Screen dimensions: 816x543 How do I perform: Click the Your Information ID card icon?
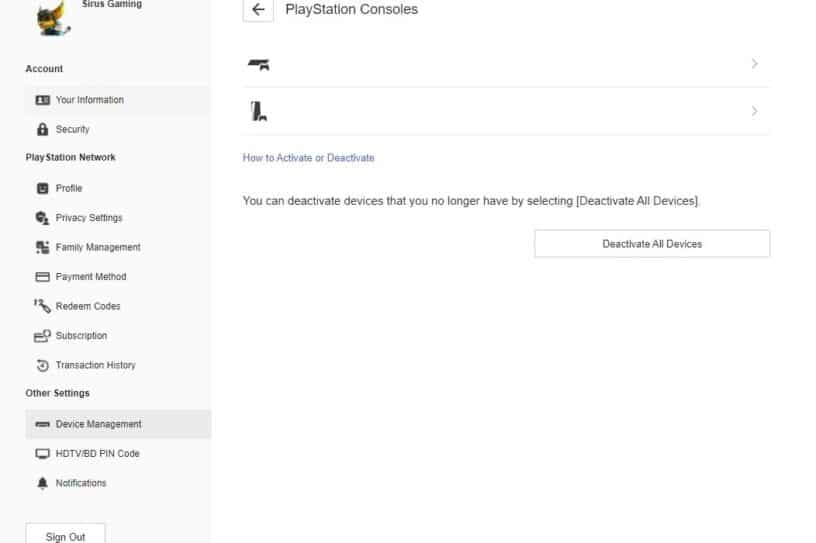[43, 100]
